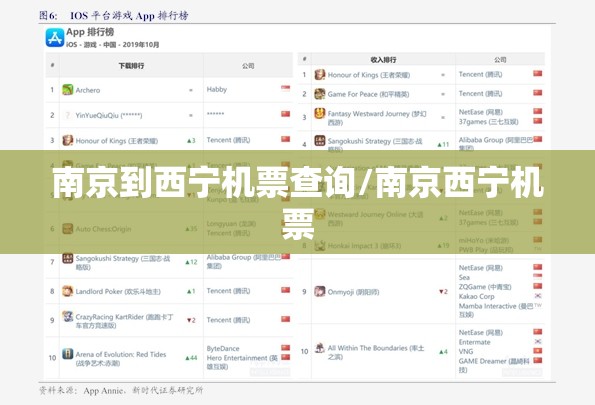Click the flag next to ByteDance
This screenshot has height=405, width=595.
coord(285,348)
